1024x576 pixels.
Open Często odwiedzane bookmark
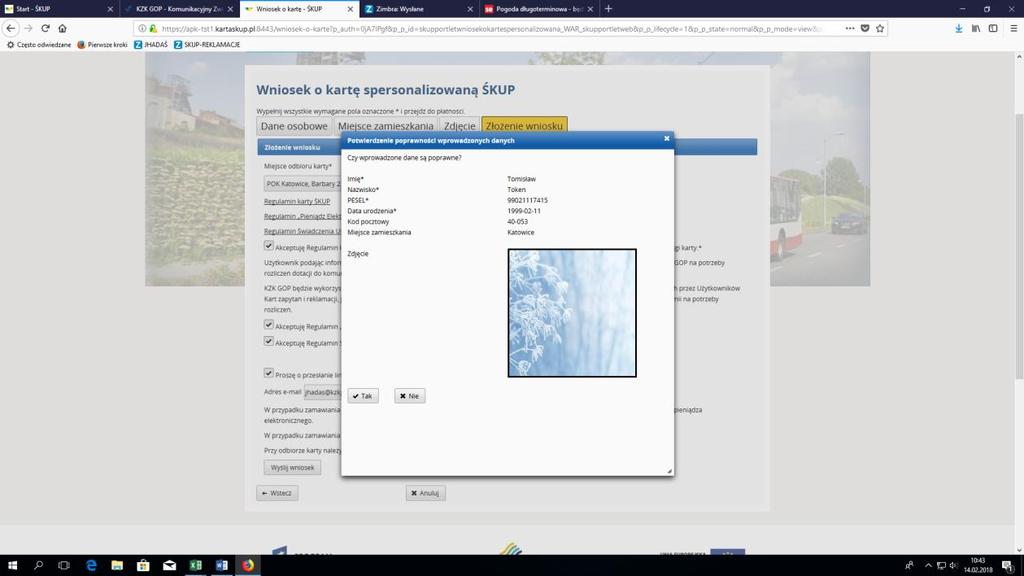[39, 44]
